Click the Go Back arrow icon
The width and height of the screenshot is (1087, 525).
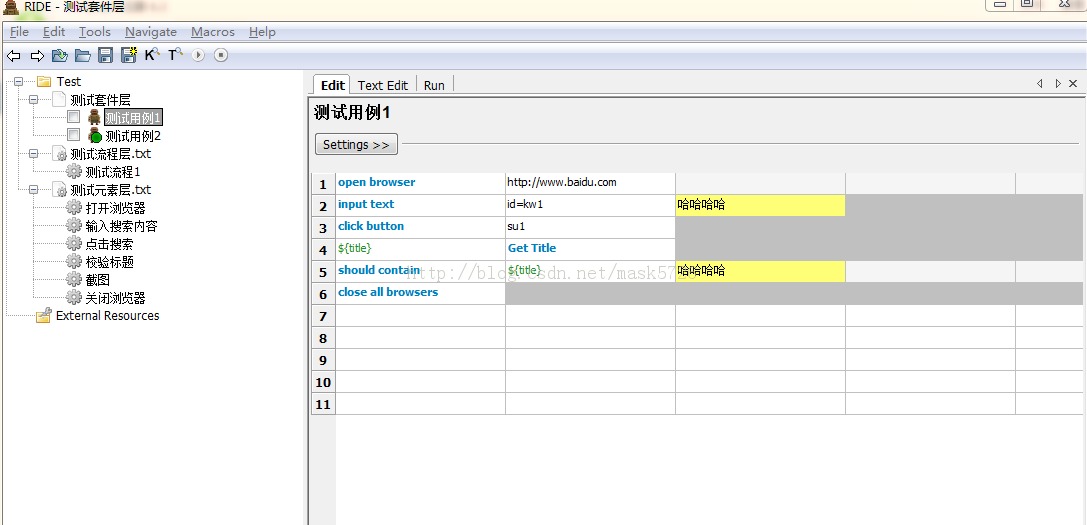[13, 55]
